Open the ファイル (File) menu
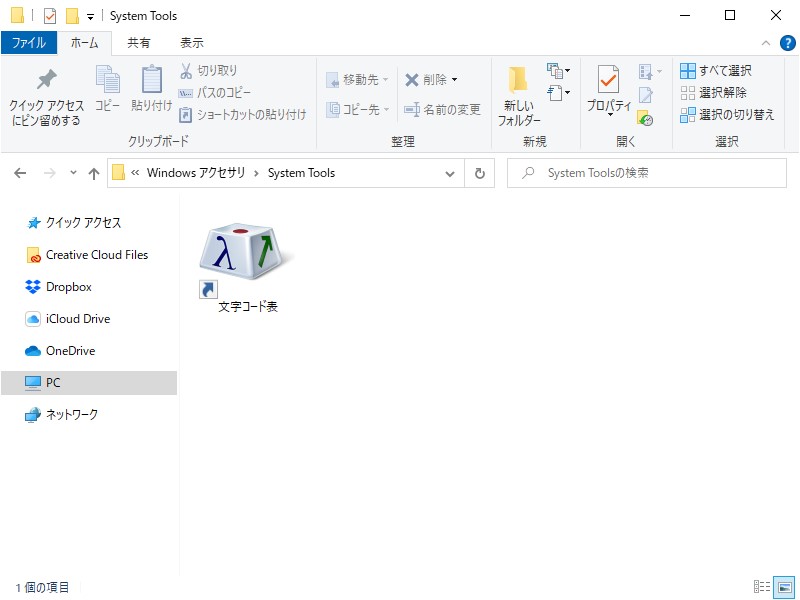This screenshot has height=600, width=800. coord(30,42)
